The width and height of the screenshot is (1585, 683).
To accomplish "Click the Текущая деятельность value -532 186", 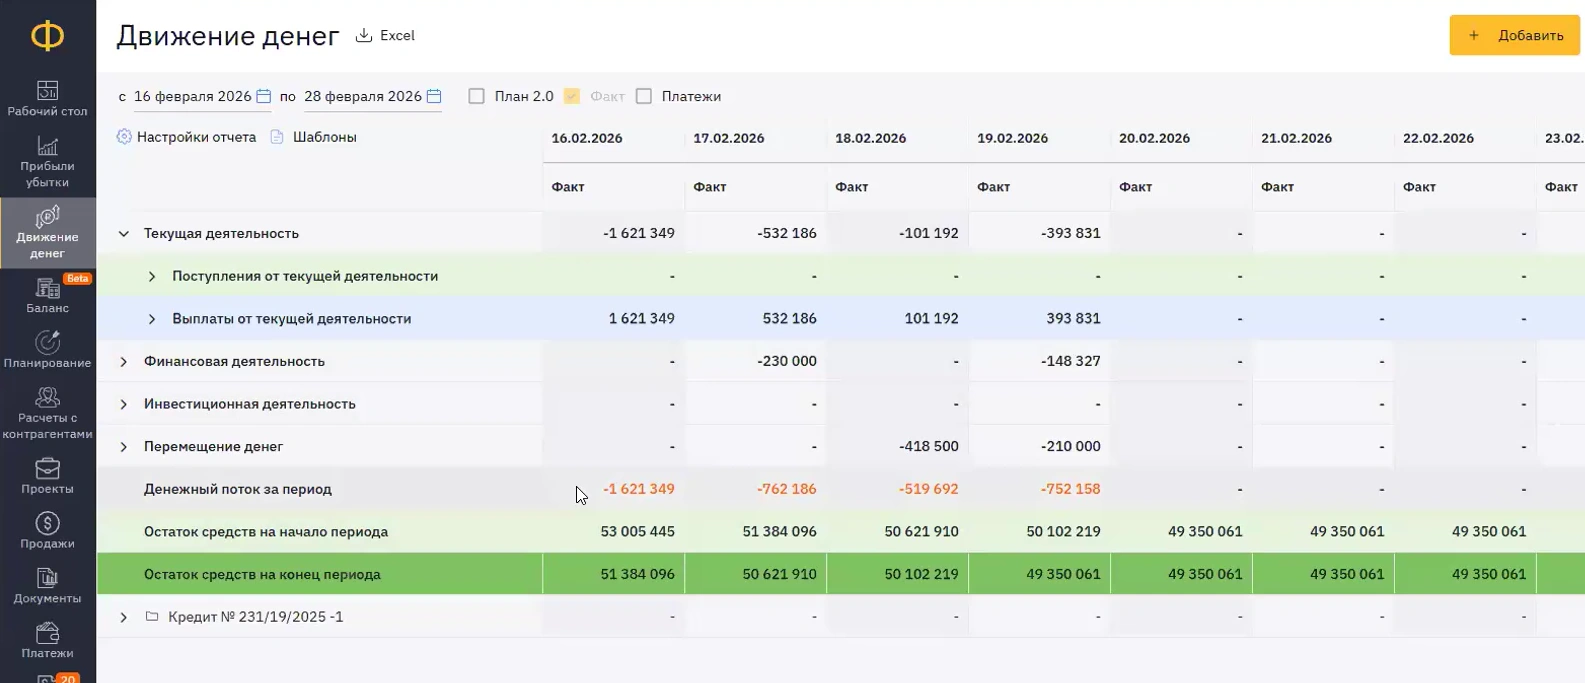I will 787,233.
